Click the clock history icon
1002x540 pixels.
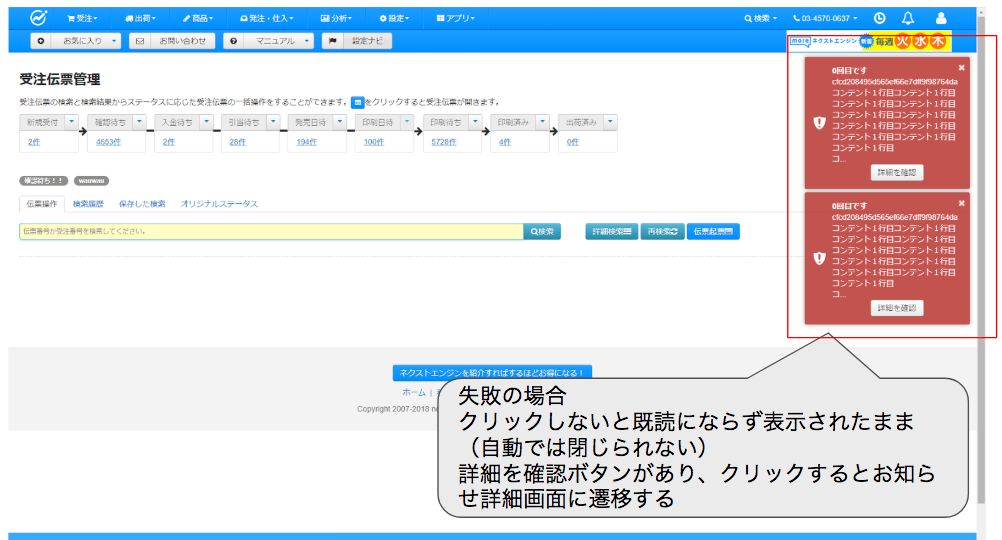pyautogui.click(x=879, y=18)
